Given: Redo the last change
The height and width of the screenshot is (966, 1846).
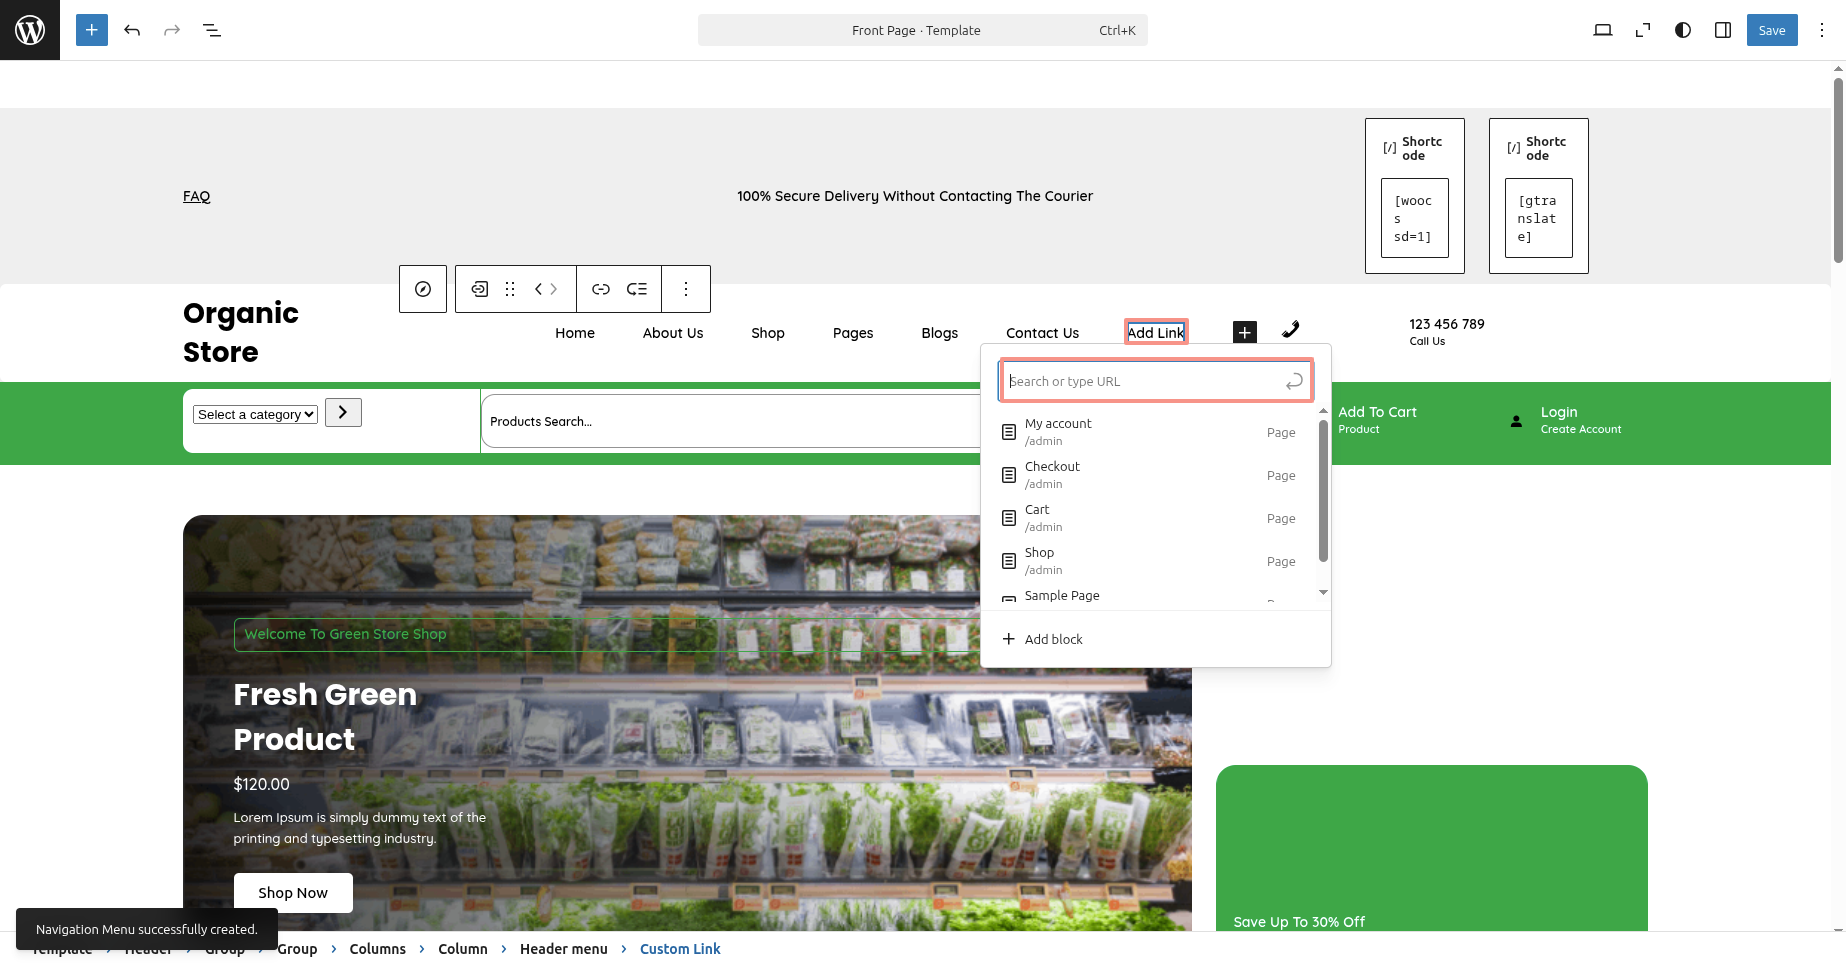Looking at the screenshot, I should click(172, 30).
